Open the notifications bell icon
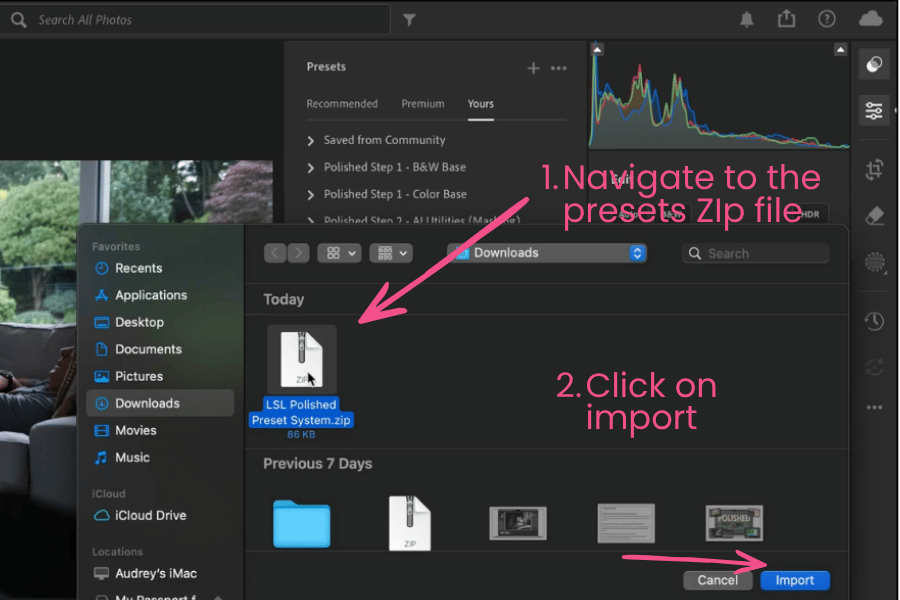The width and height of the screenshot is (900, 600). [746, 20]
